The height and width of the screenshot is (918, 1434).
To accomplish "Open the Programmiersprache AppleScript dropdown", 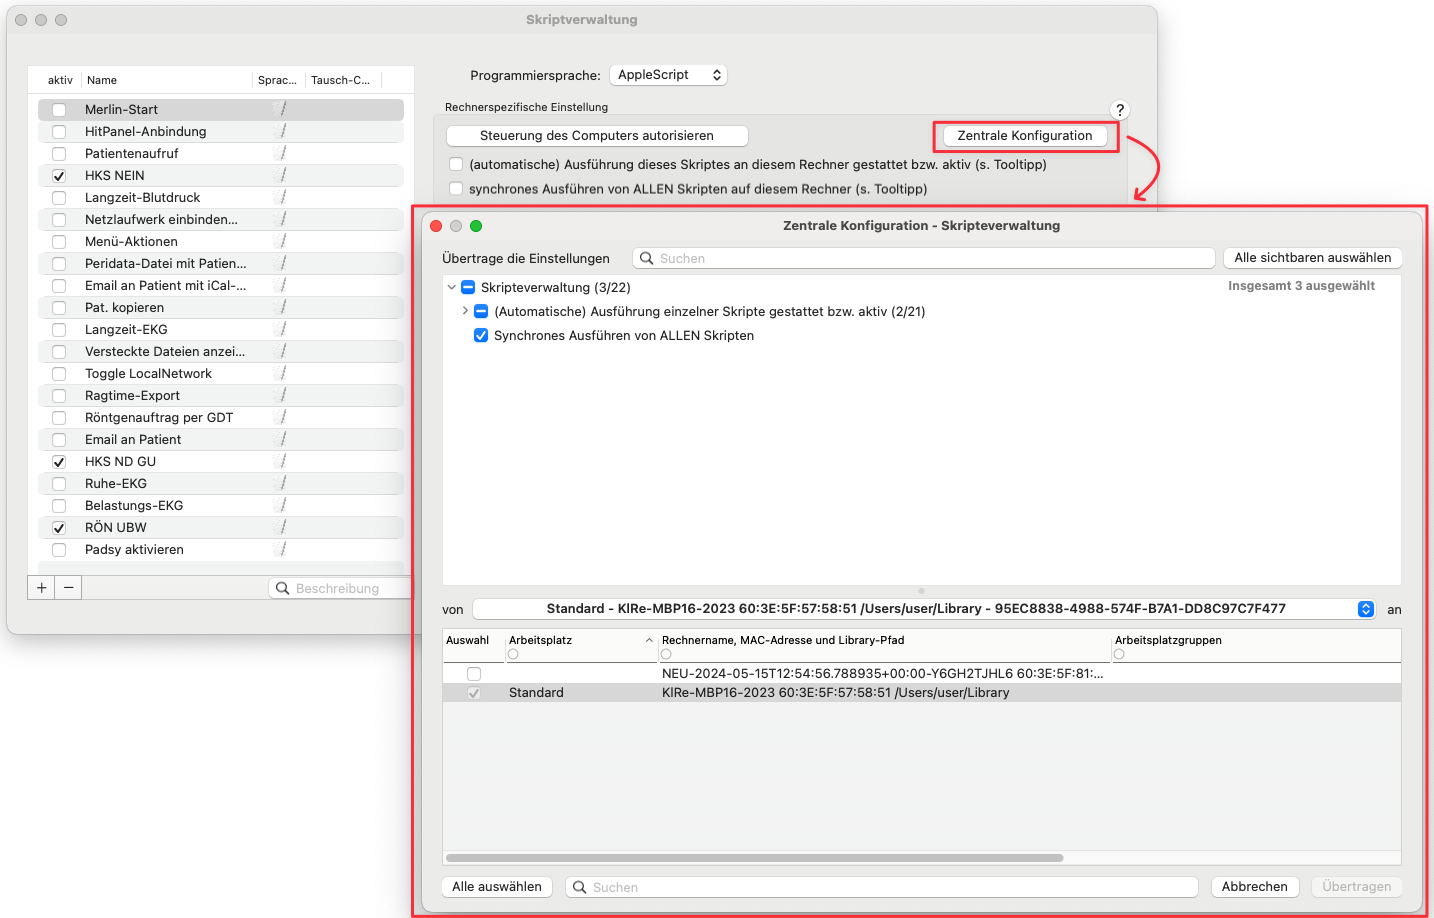I will (668, 75).
